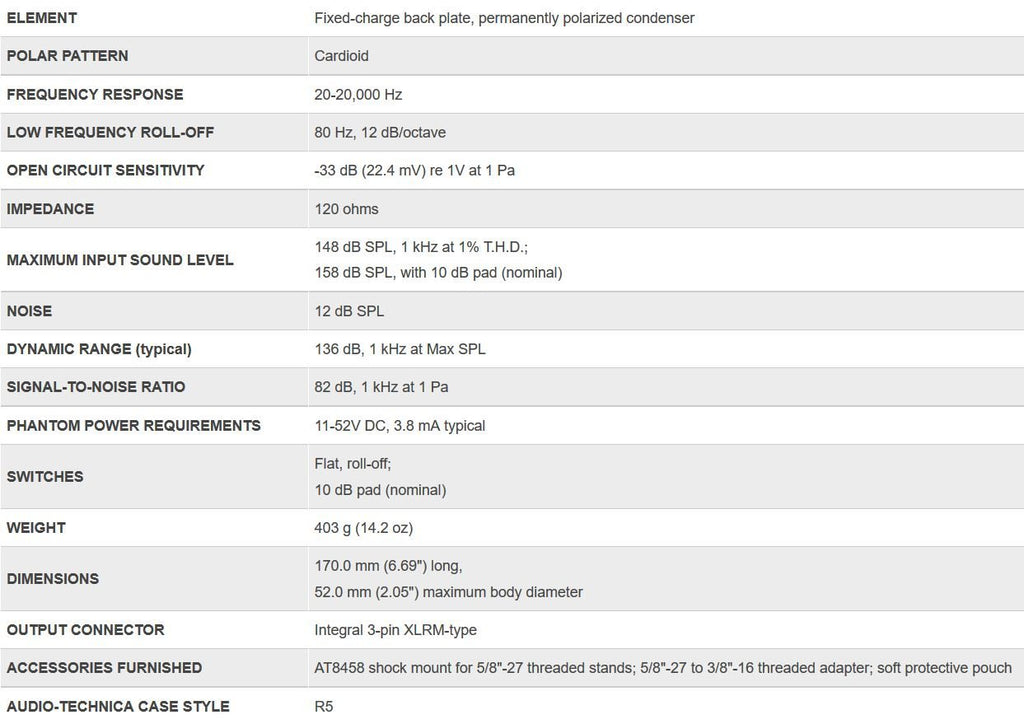Click the OPEN CIRCUIT SENSITIVITY label
Image resolution: width=1024 pixels, height=724 pixels.
point(105,170)
